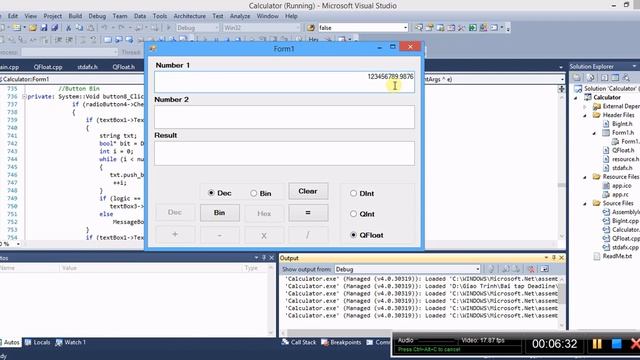The width and height of the screenshot is (640, 360).
Task: Click the plus button in Form1
Action: coord(175,235)
